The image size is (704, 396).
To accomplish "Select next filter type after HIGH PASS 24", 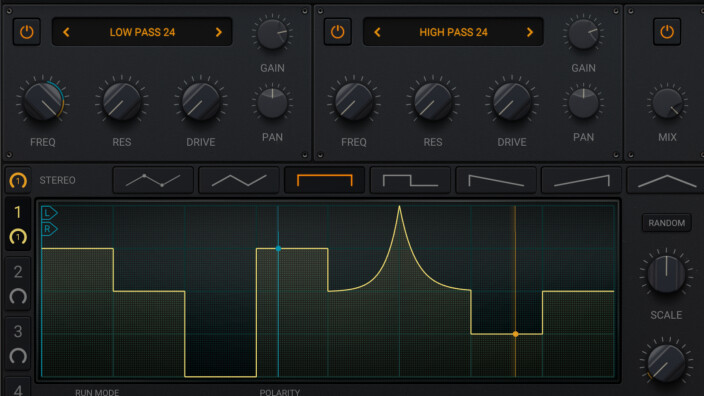I will (530, 32).
